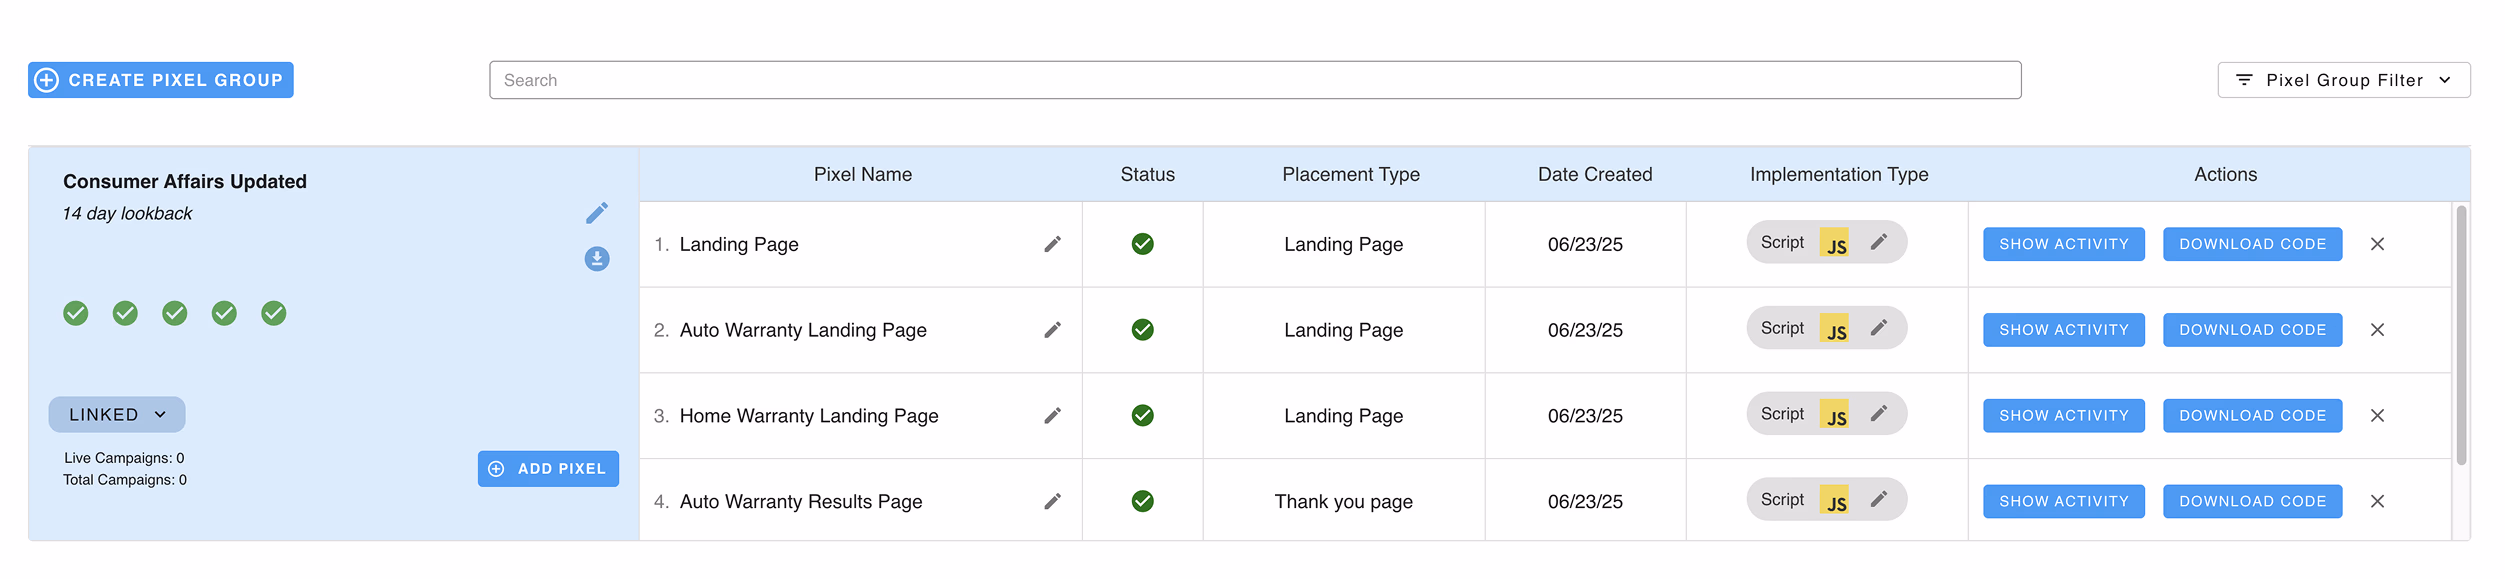Viewport: 2505px width, 579px height.
Task: Expand the LINKED dropdown
Action: (117, 415)
